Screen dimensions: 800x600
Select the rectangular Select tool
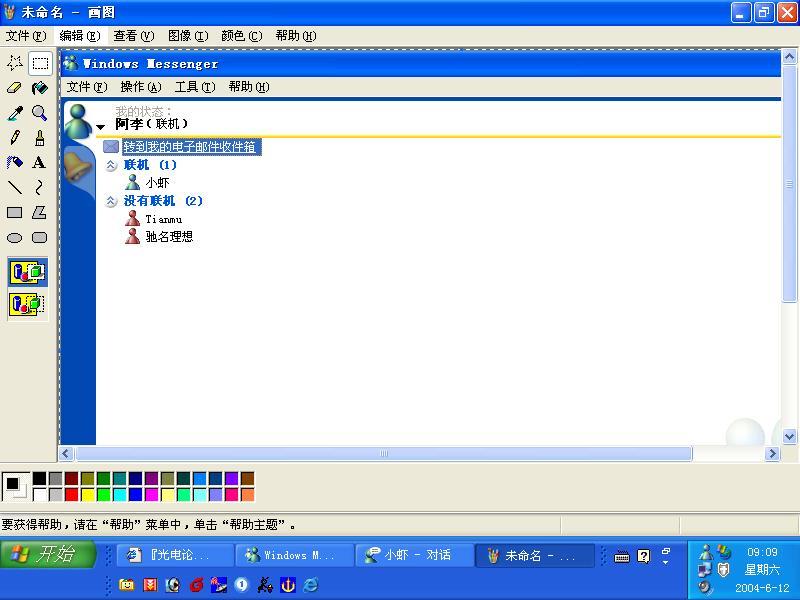click(40, 63)
